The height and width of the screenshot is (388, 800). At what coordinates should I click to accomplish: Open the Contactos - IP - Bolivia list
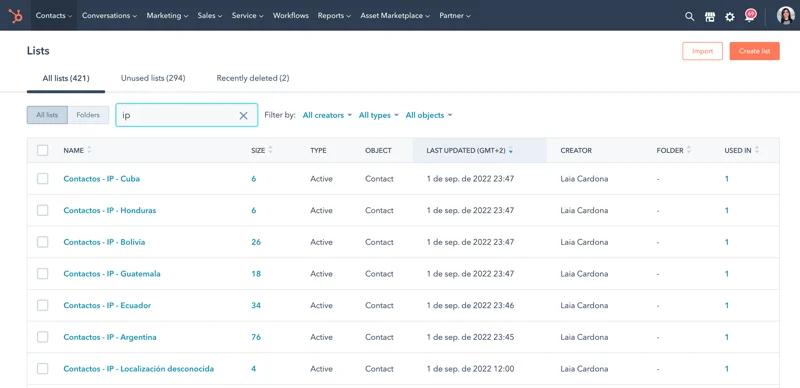[104, 242]
